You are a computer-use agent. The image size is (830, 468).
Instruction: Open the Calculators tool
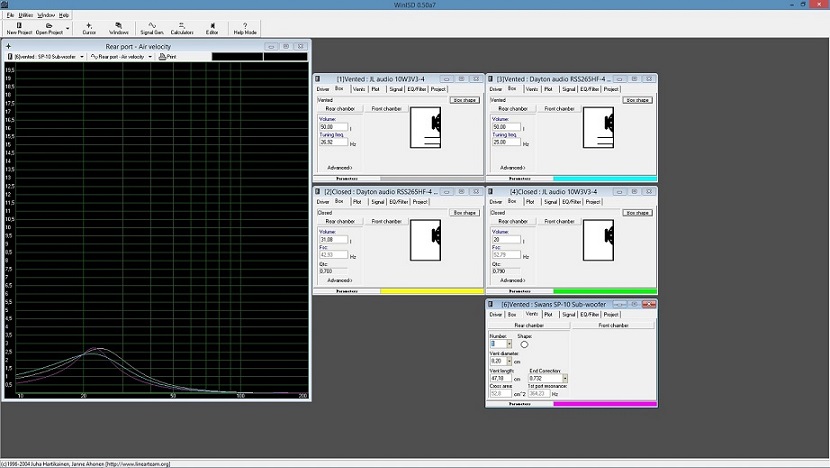182,28
